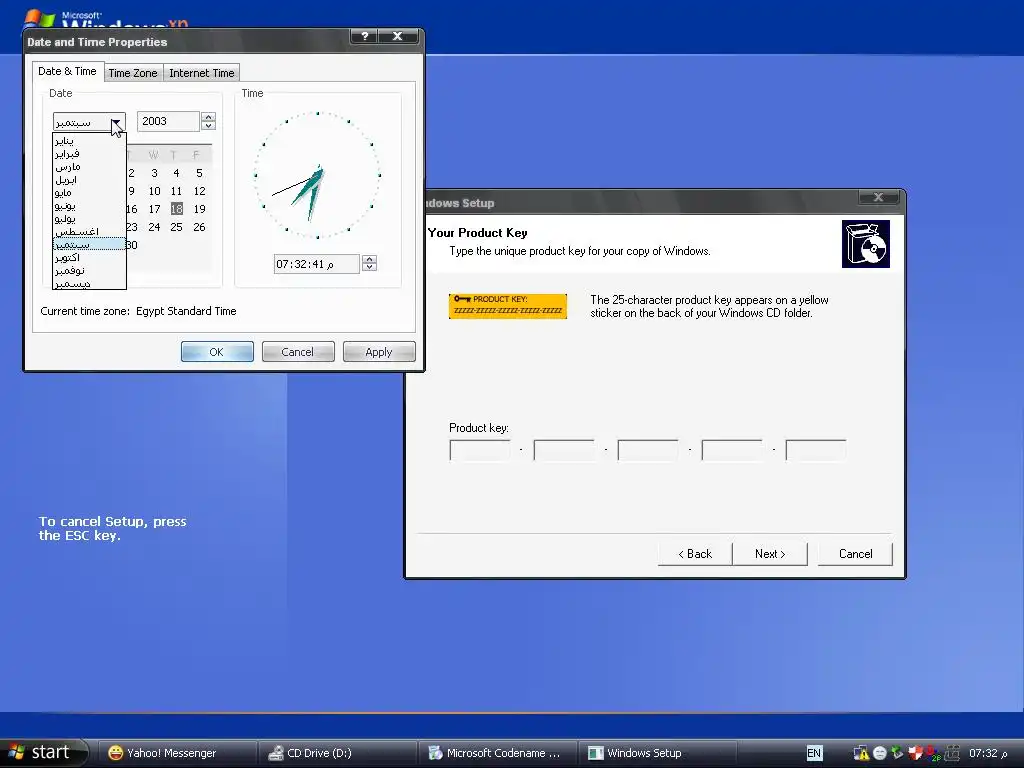The image size is (1024, 768).
Task: Select day 12 in calendar
Action: (199, 191)
